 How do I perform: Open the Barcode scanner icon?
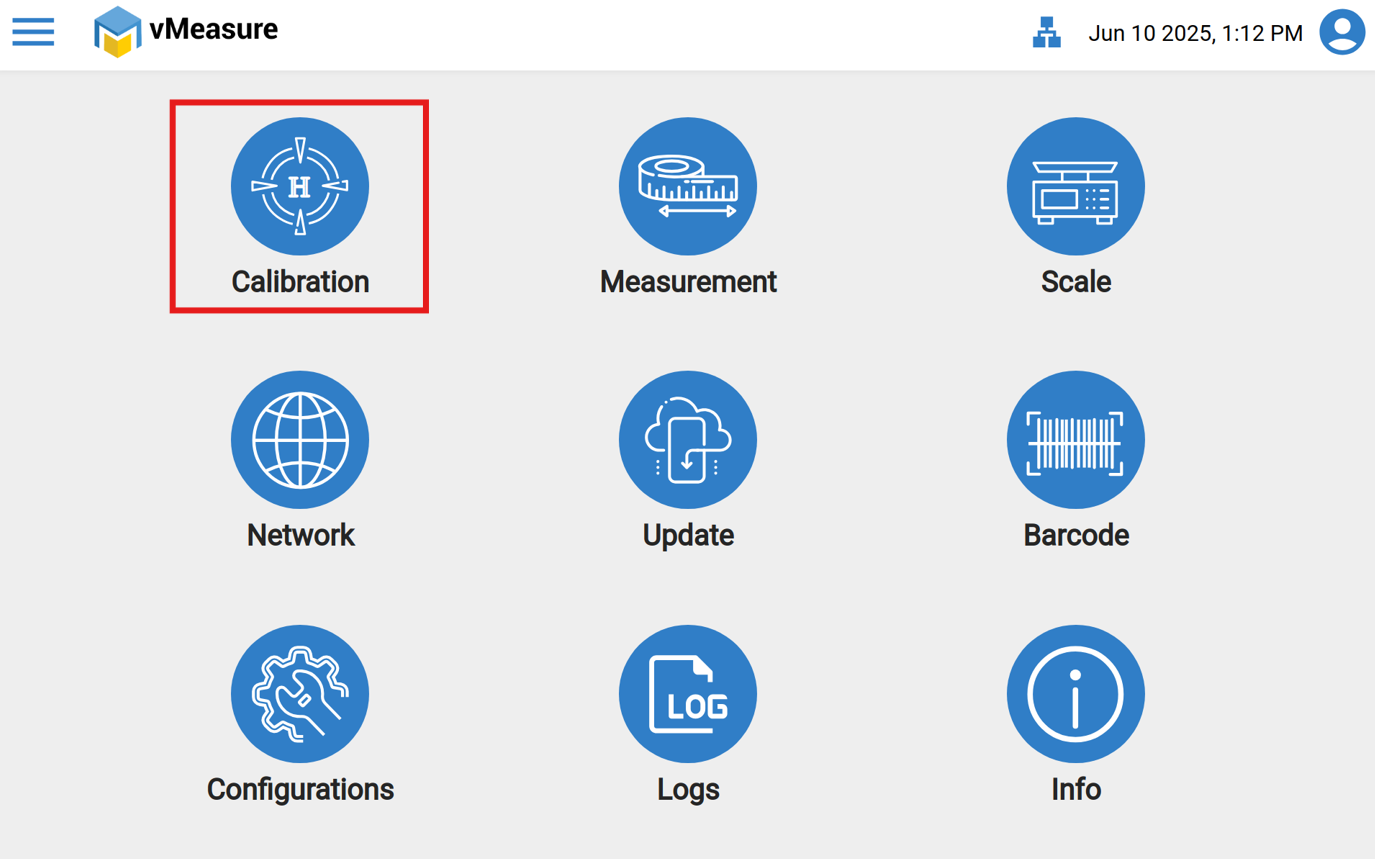[x=1076, y=440]
